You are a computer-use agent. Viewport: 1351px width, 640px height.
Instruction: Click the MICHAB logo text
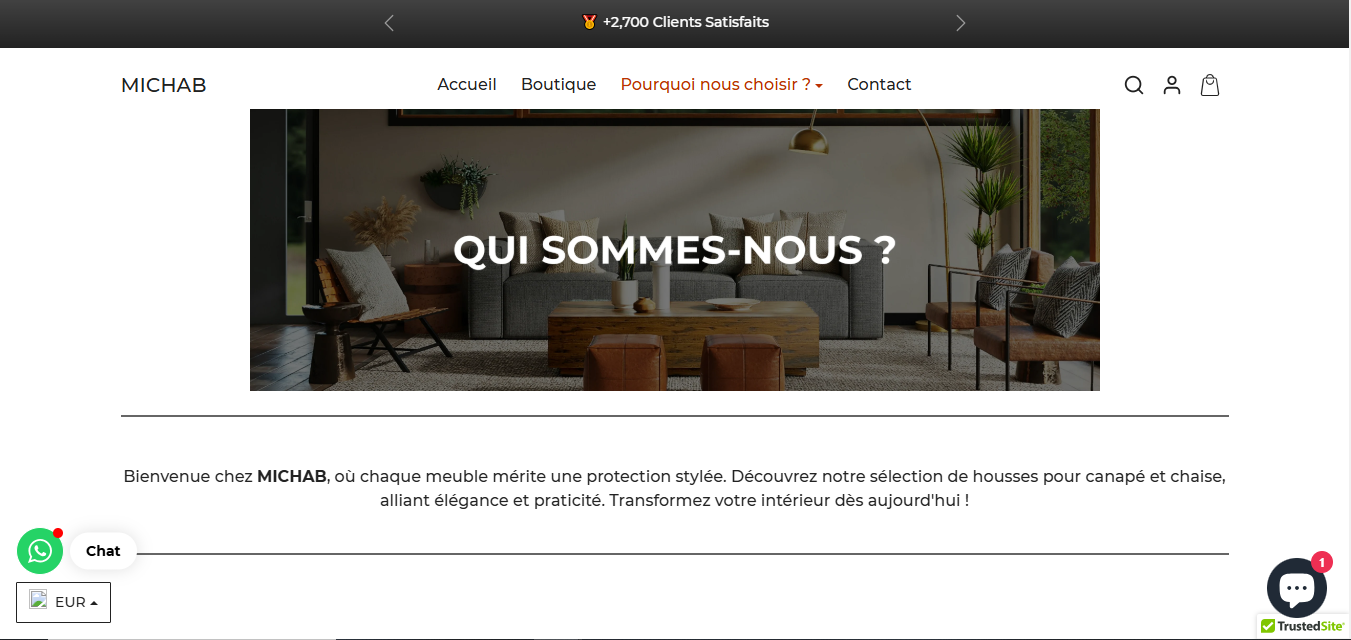pyautogui.click(x=164, y=85)
